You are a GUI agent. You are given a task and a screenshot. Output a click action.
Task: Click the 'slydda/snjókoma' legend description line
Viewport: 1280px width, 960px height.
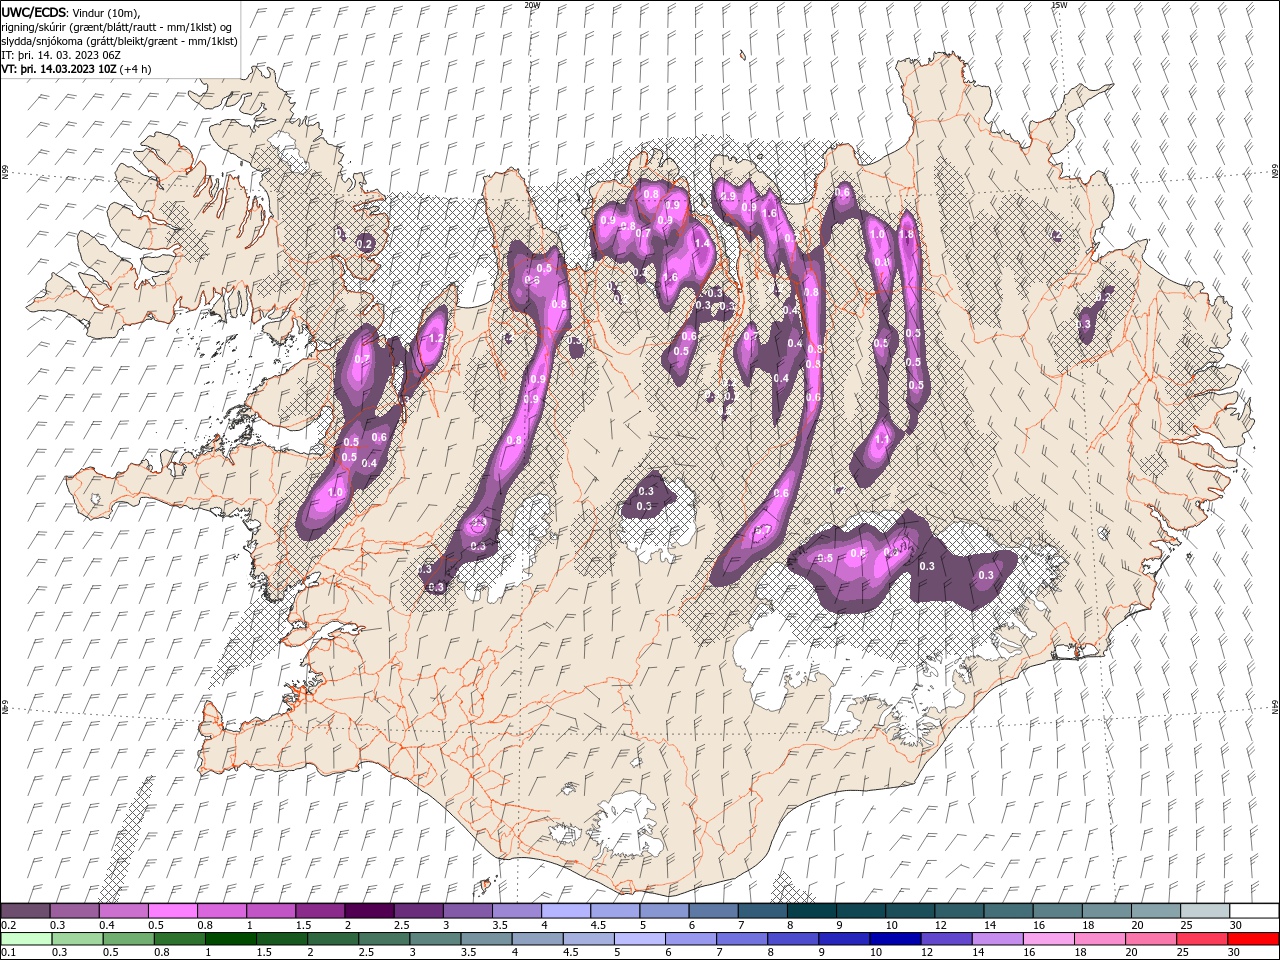click(x=120, y=41)
